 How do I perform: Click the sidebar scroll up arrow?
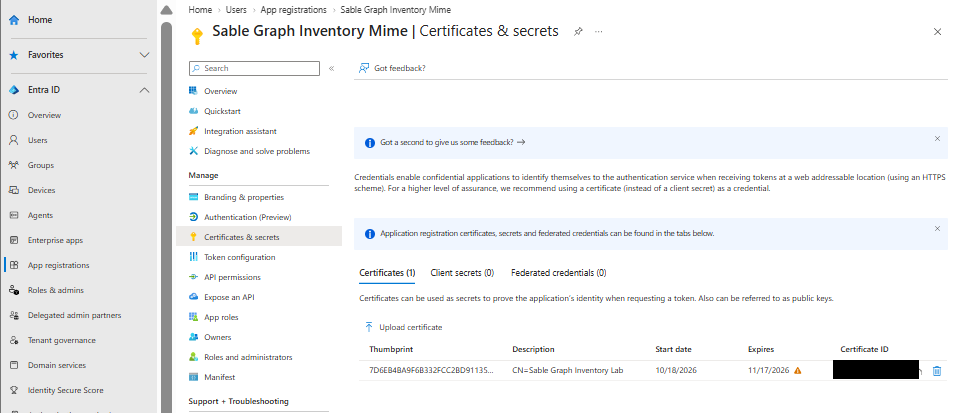pos(166,10)
